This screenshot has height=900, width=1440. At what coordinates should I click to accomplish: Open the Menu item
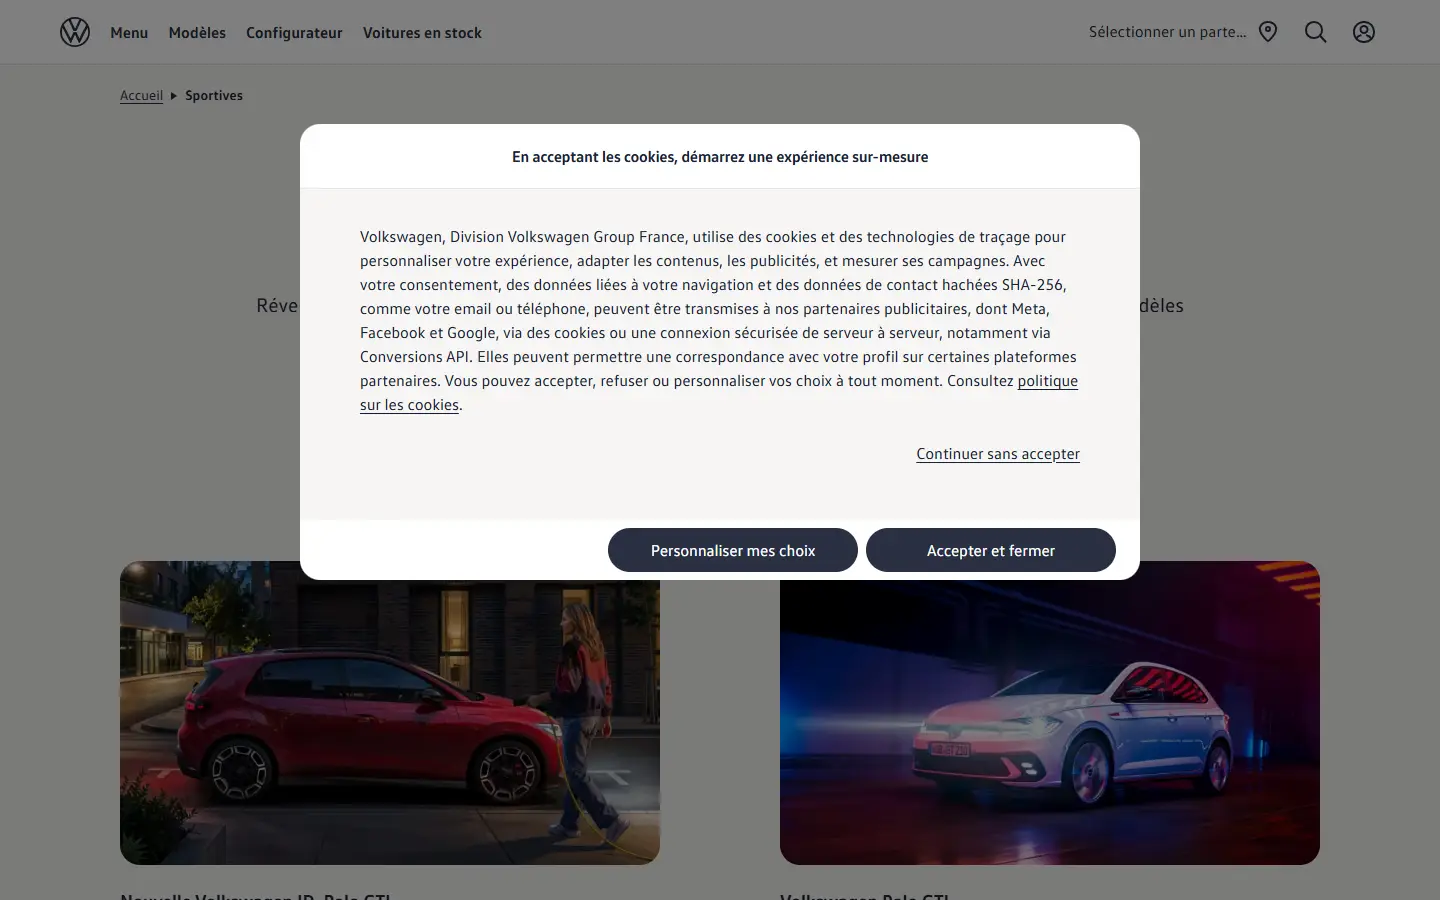point(129,33)
